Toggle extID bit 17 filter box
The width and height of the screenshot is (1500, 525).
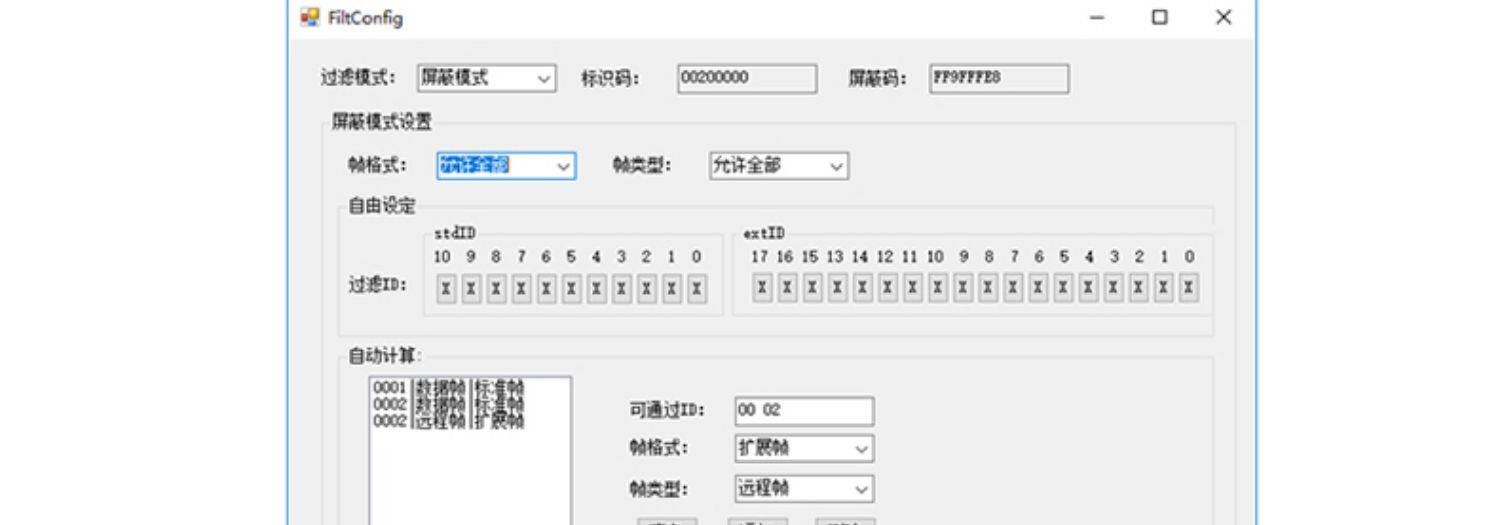(762, 289)
